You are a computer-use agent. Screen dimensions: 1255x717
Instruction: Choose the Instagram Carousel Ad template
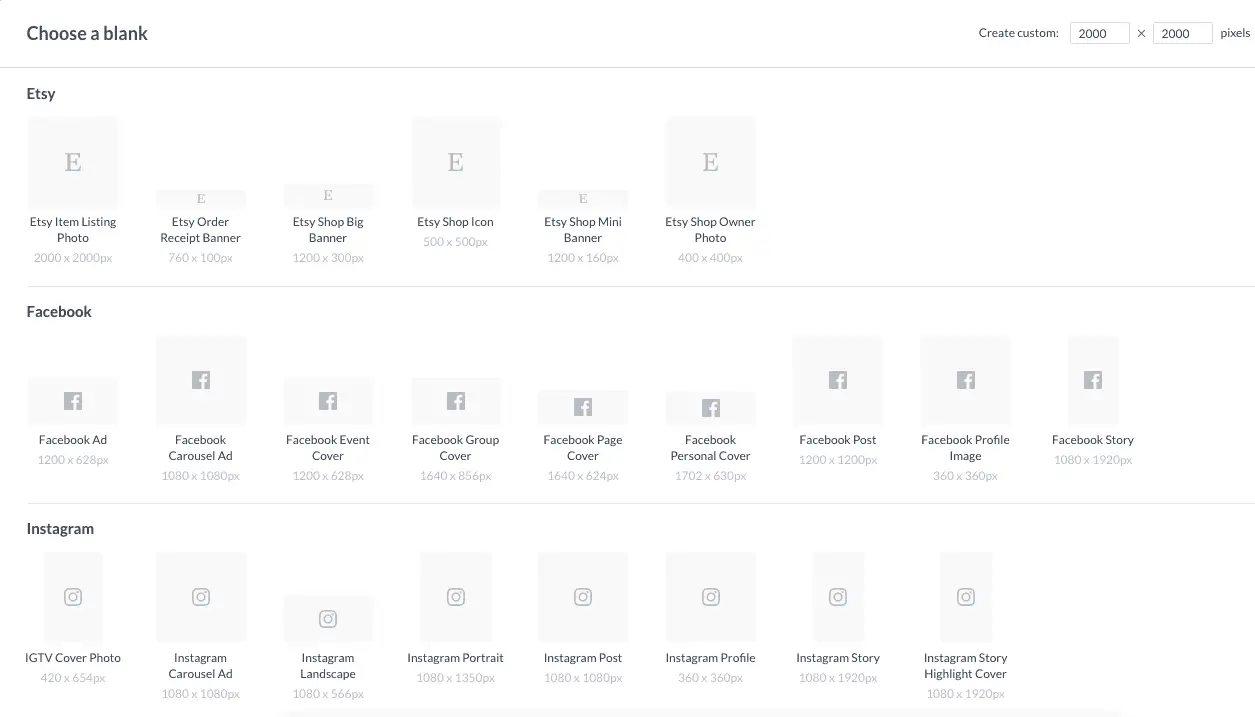click(201, 597)
